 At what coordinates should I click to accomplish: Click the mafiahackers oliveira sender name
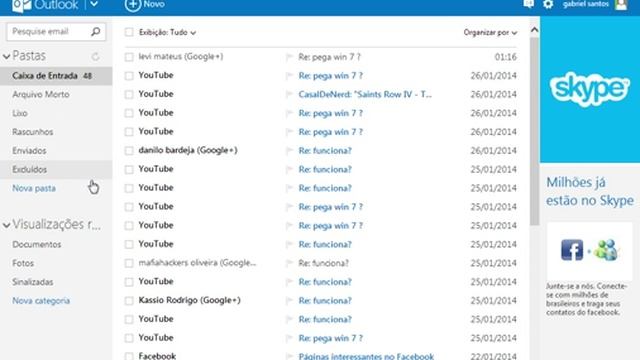197,263
